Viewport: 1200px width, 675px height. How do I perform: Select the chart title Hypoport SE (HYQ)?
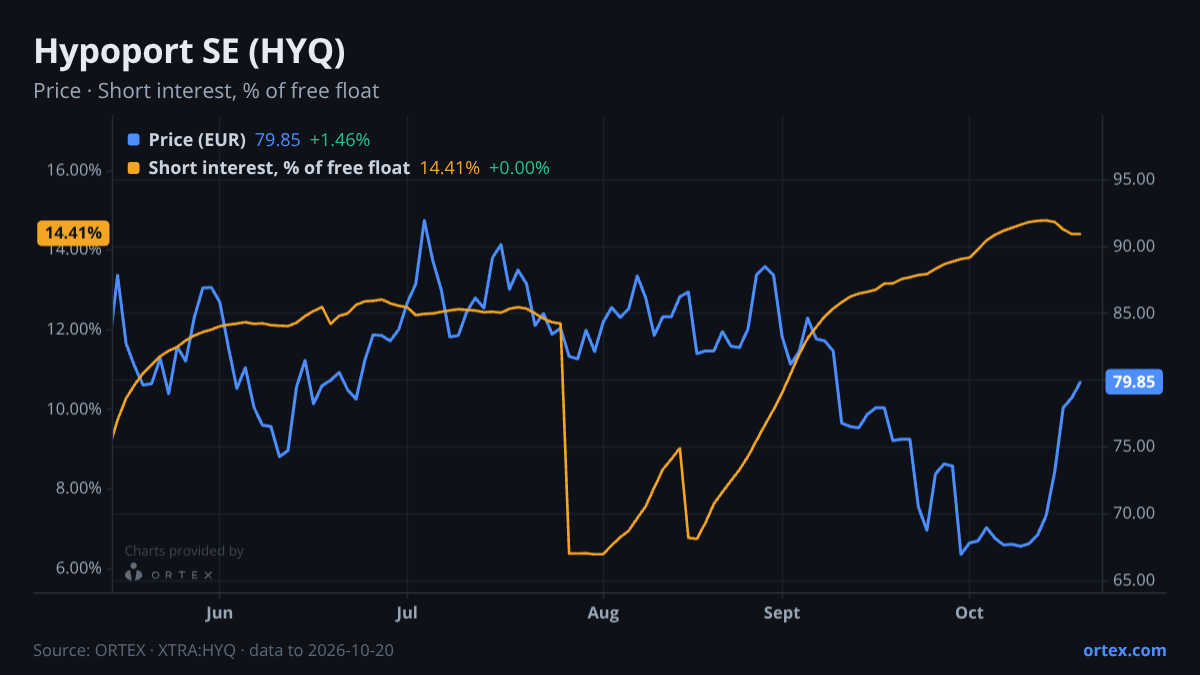(x=190, y=52)
